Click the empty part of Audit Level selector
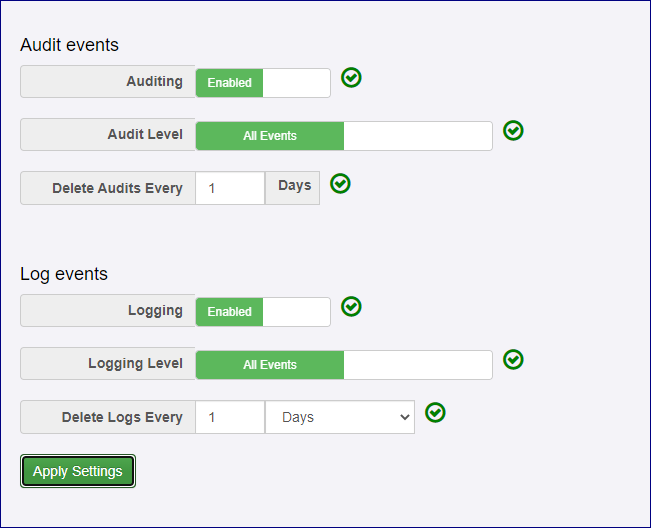 [x=417, y=136]
